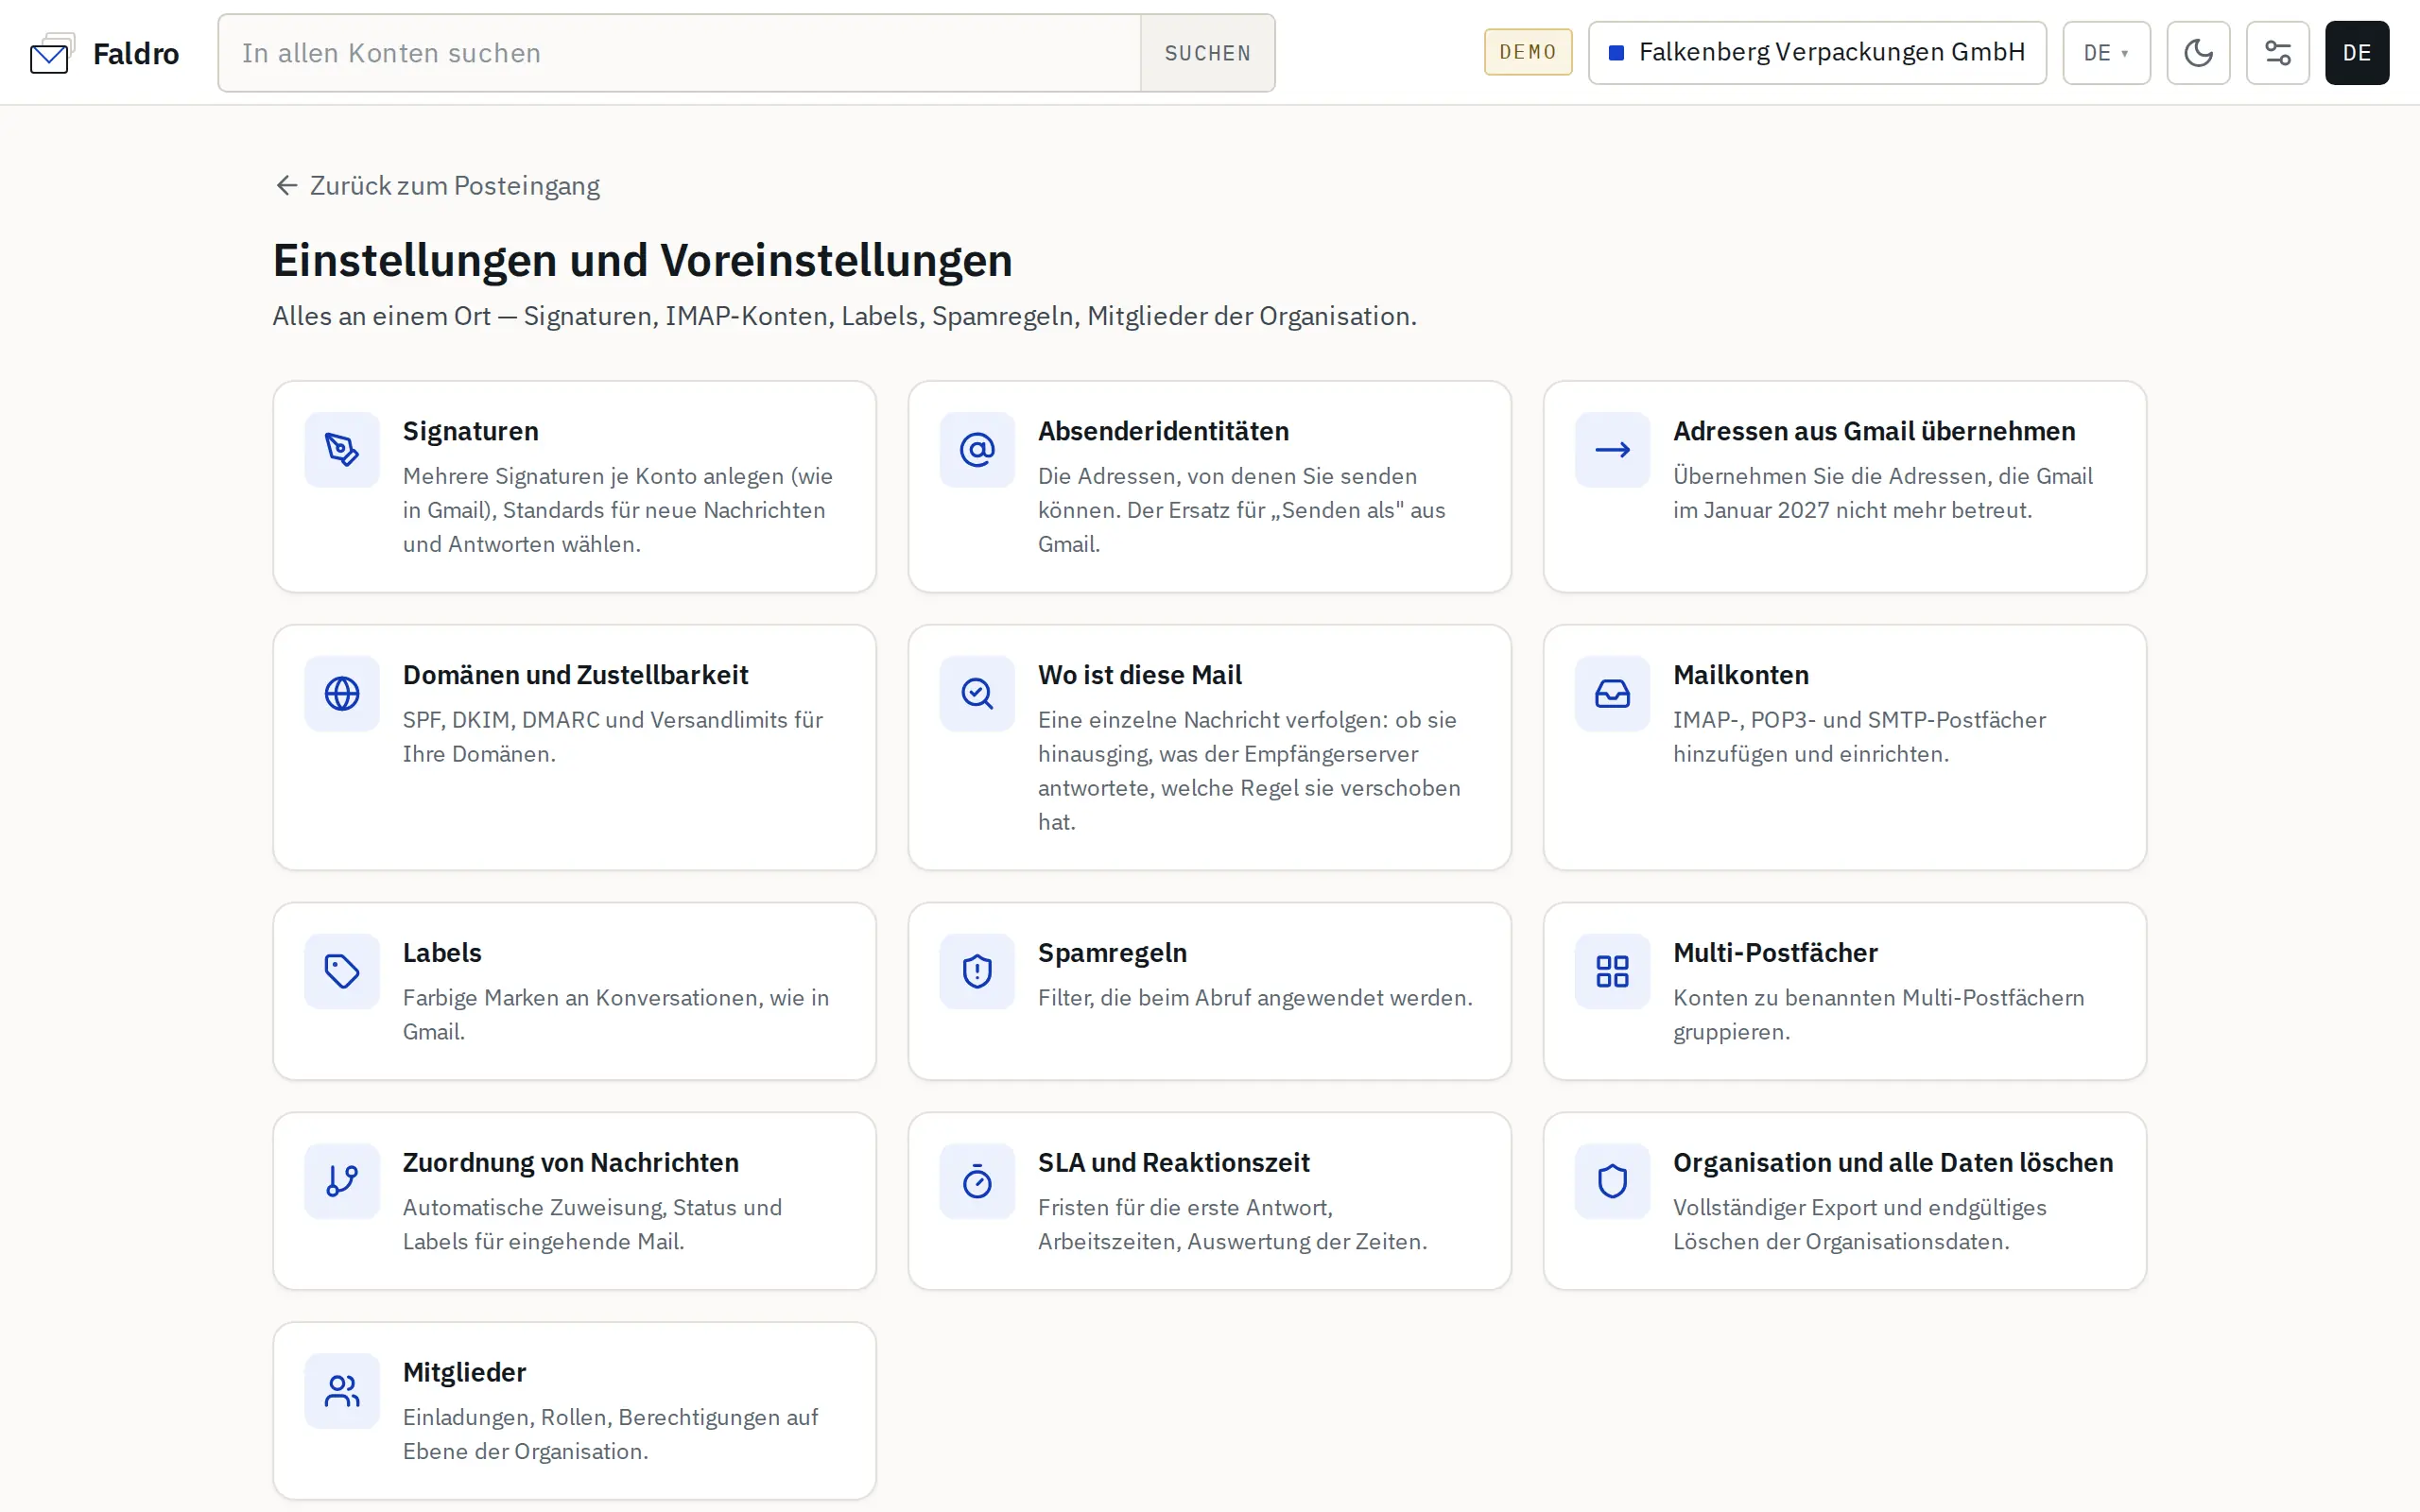Click the Signaturen pen icon

pyautogui.click(x=342, y=450)
